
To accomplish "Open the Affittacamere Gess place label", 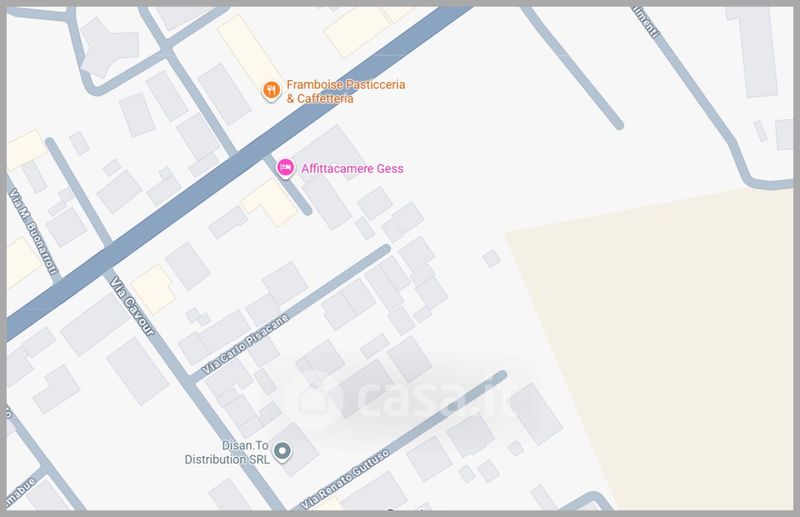I will [352, 168].
